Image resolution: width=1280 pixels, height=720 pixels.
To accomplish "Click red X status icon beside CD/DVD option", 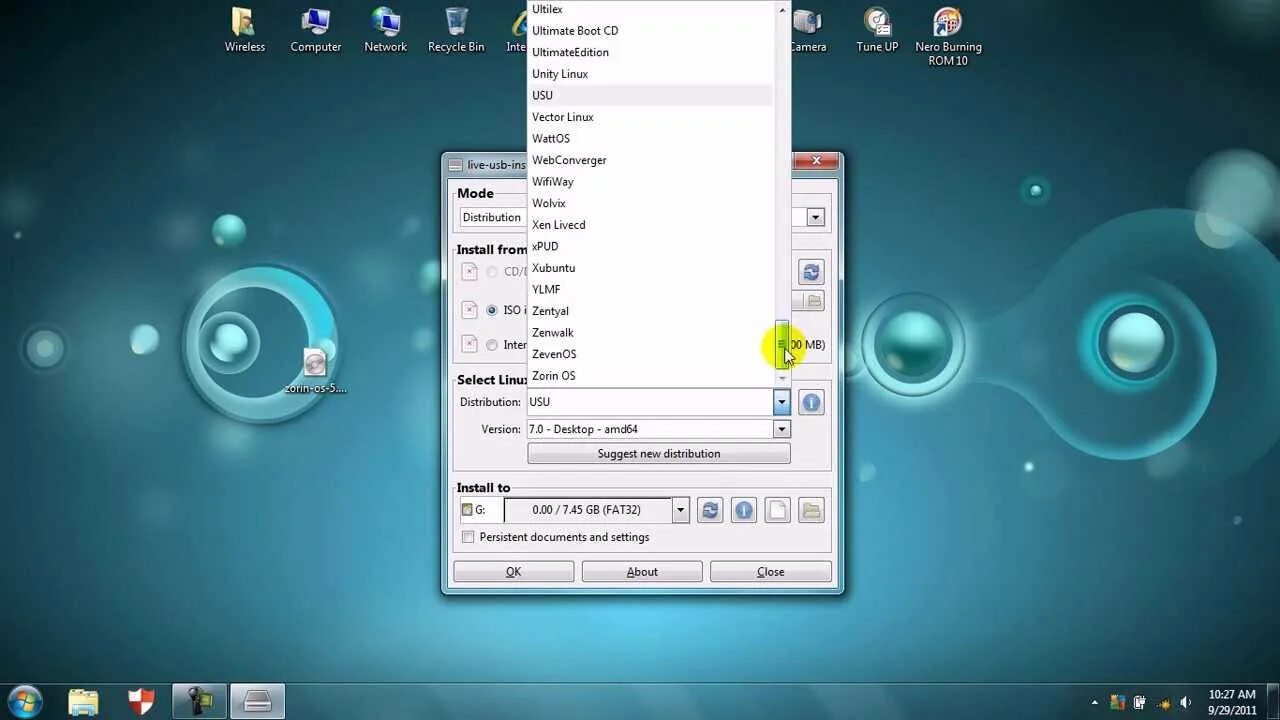I will pos(469,272).
